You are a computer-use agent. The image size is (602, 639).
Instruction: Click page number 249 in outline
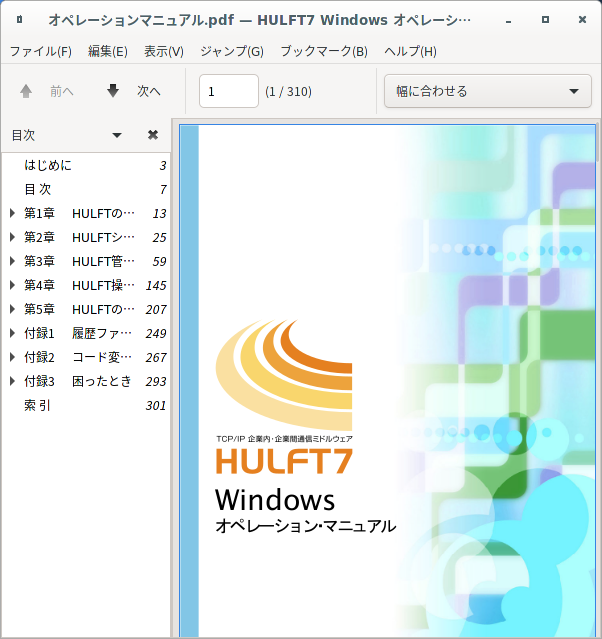(156, 333)
